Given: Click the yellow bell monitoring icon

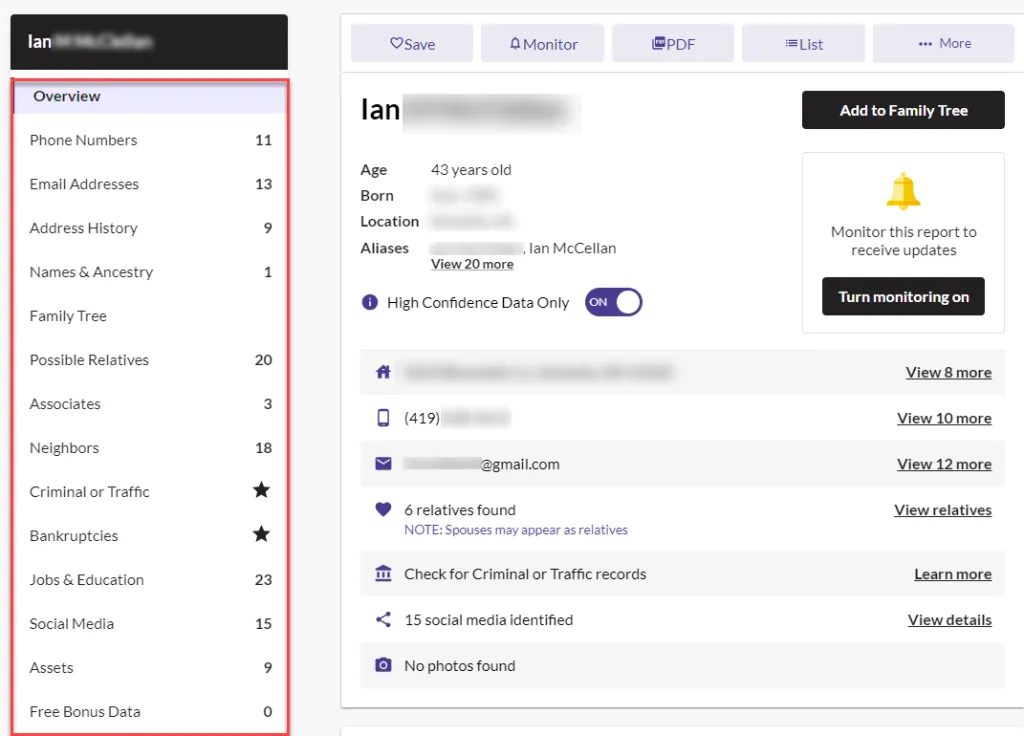Looking at the screenshot, I should point(903,190).
